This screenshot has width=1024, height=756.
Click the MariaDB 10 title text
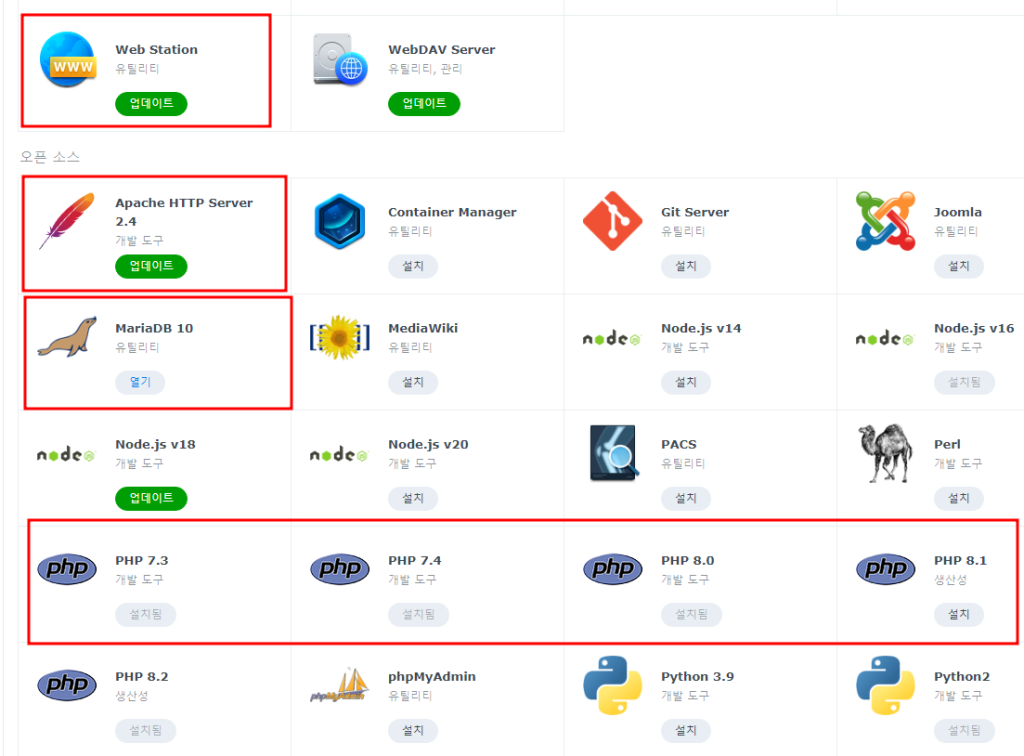click(x=154, y=328)
